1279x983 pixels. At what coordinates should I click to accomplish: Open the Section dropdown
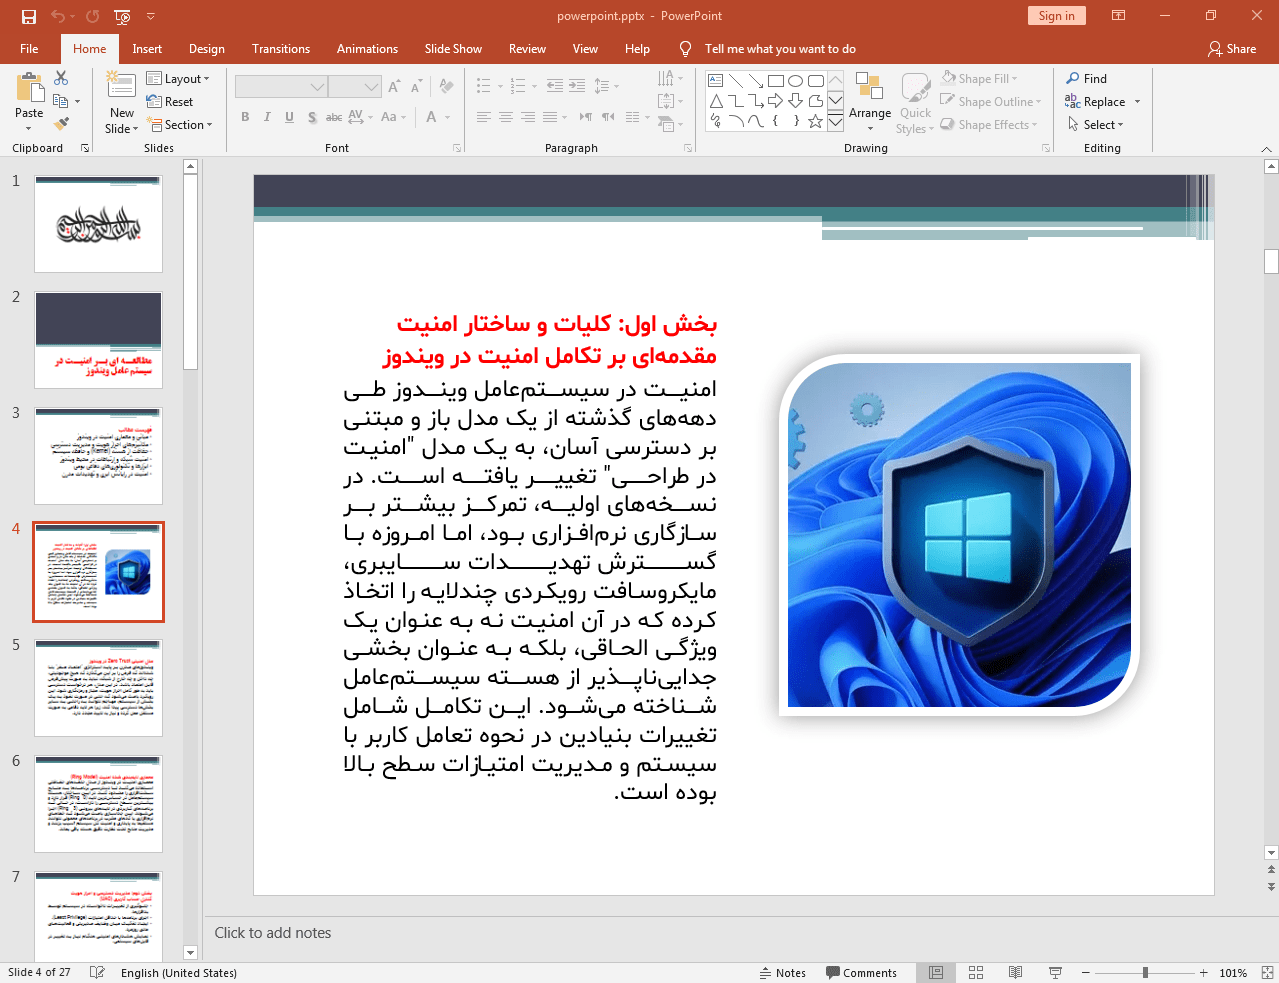coord(180,125)
